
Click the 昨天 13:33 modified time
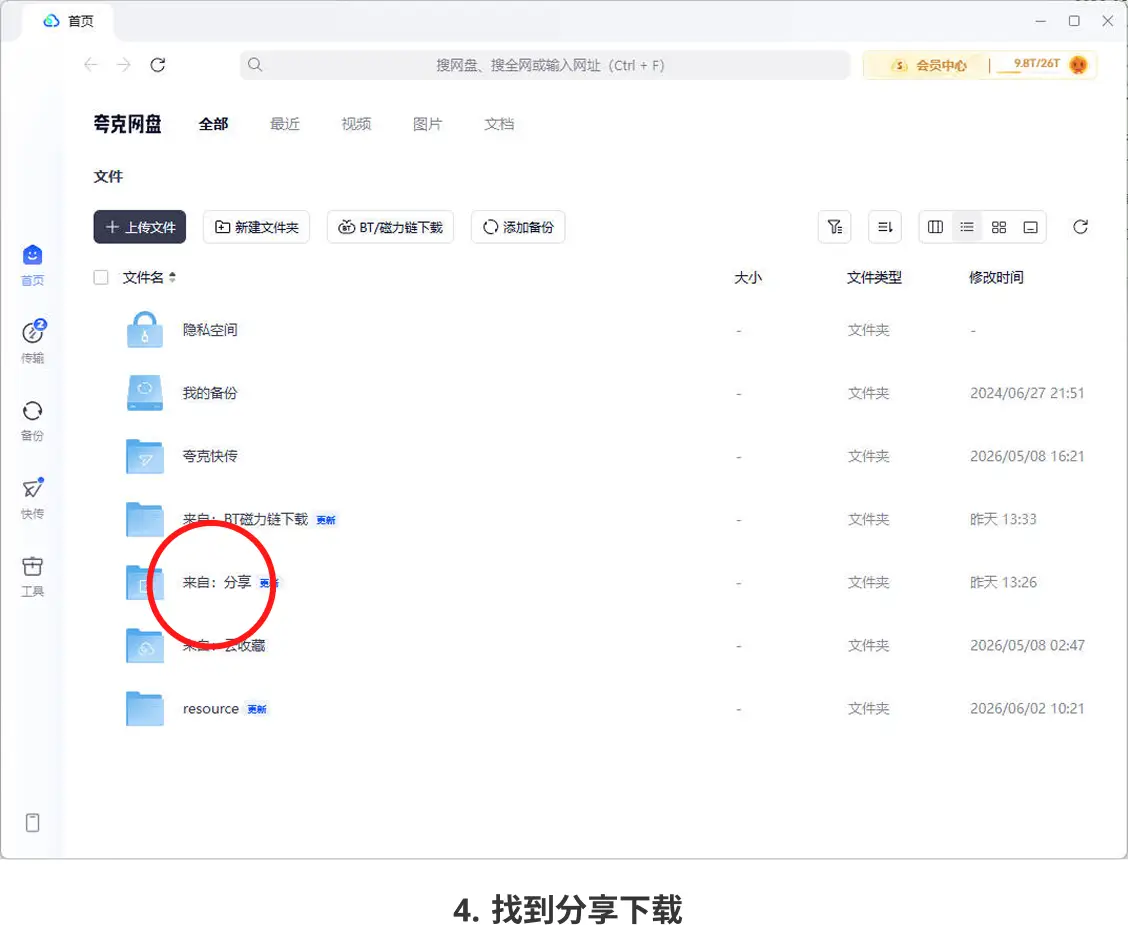tap(1003, 519)
